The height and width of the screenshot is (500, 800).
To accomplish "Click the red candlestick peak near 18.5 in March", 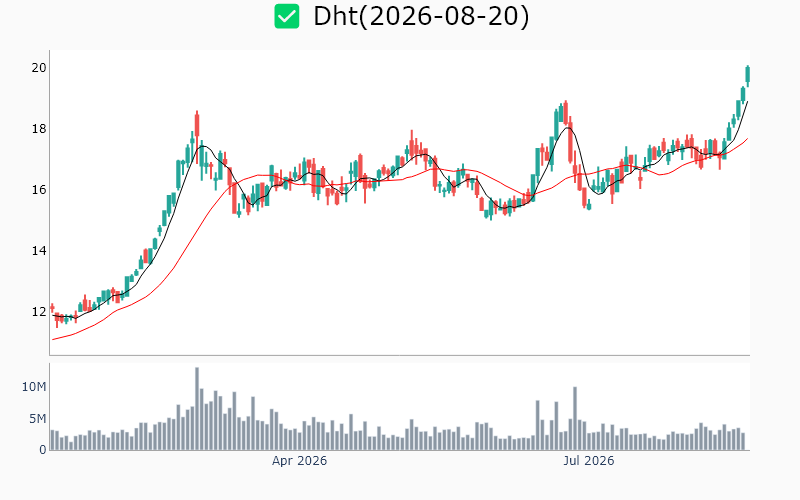I will pyautogui.click(x=197, y=125).
